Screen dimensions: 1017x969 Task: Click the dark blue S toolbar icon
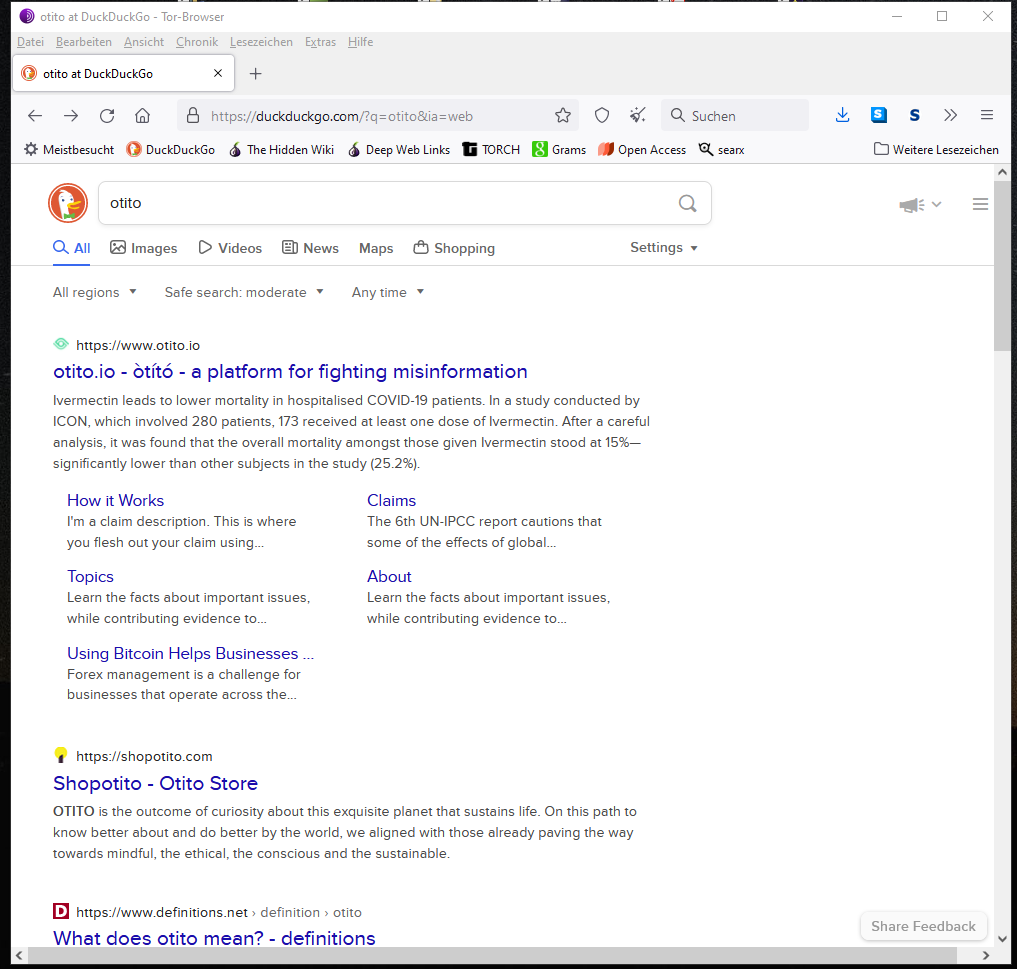915,115
